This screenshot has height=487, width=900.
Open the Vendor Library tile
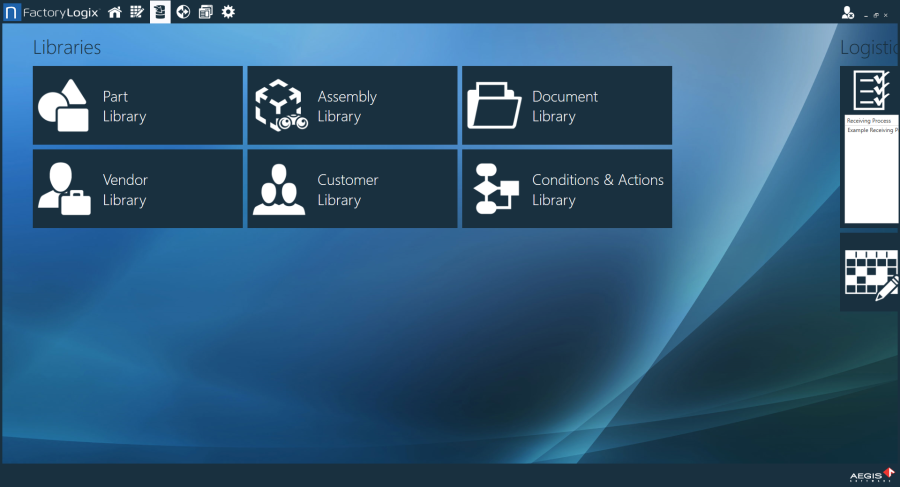pyautogui.click(x=138, y=189)
